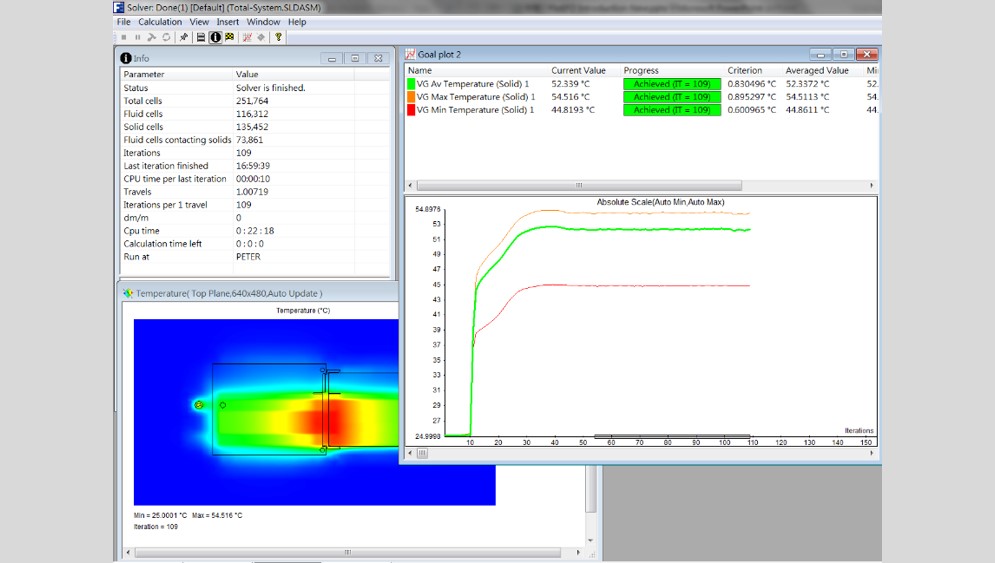The width and height of the screenshot is (995, 563).
Task: Click the Parameter column header in Info
Action: pyautogui.click(x=144, y=74)
